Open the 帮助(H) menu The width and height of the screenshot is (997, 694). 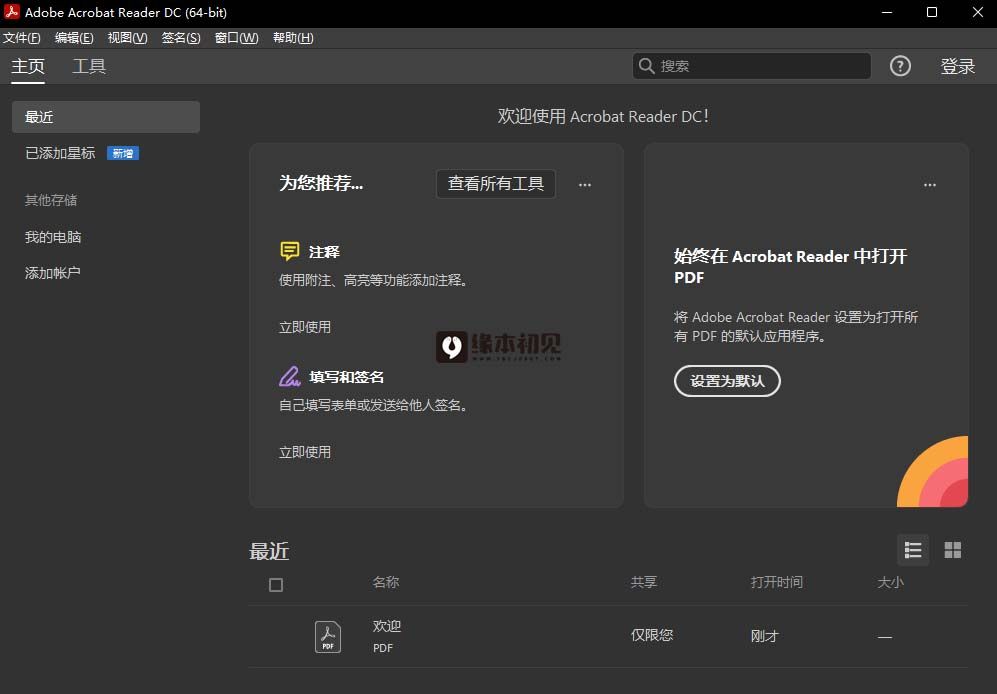click(x=293, y=38)
